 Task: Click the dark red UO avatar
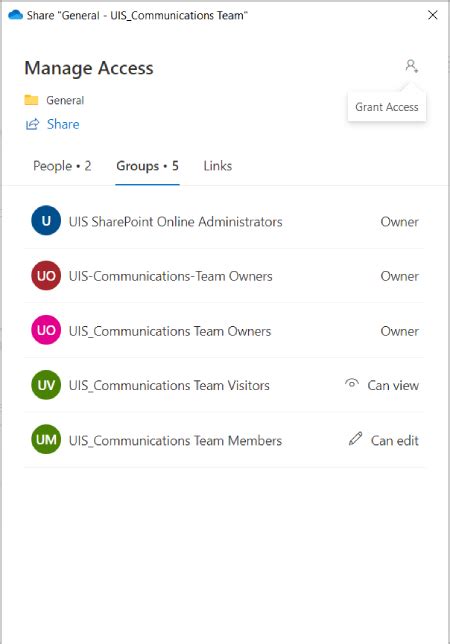[x=46, y=275]
